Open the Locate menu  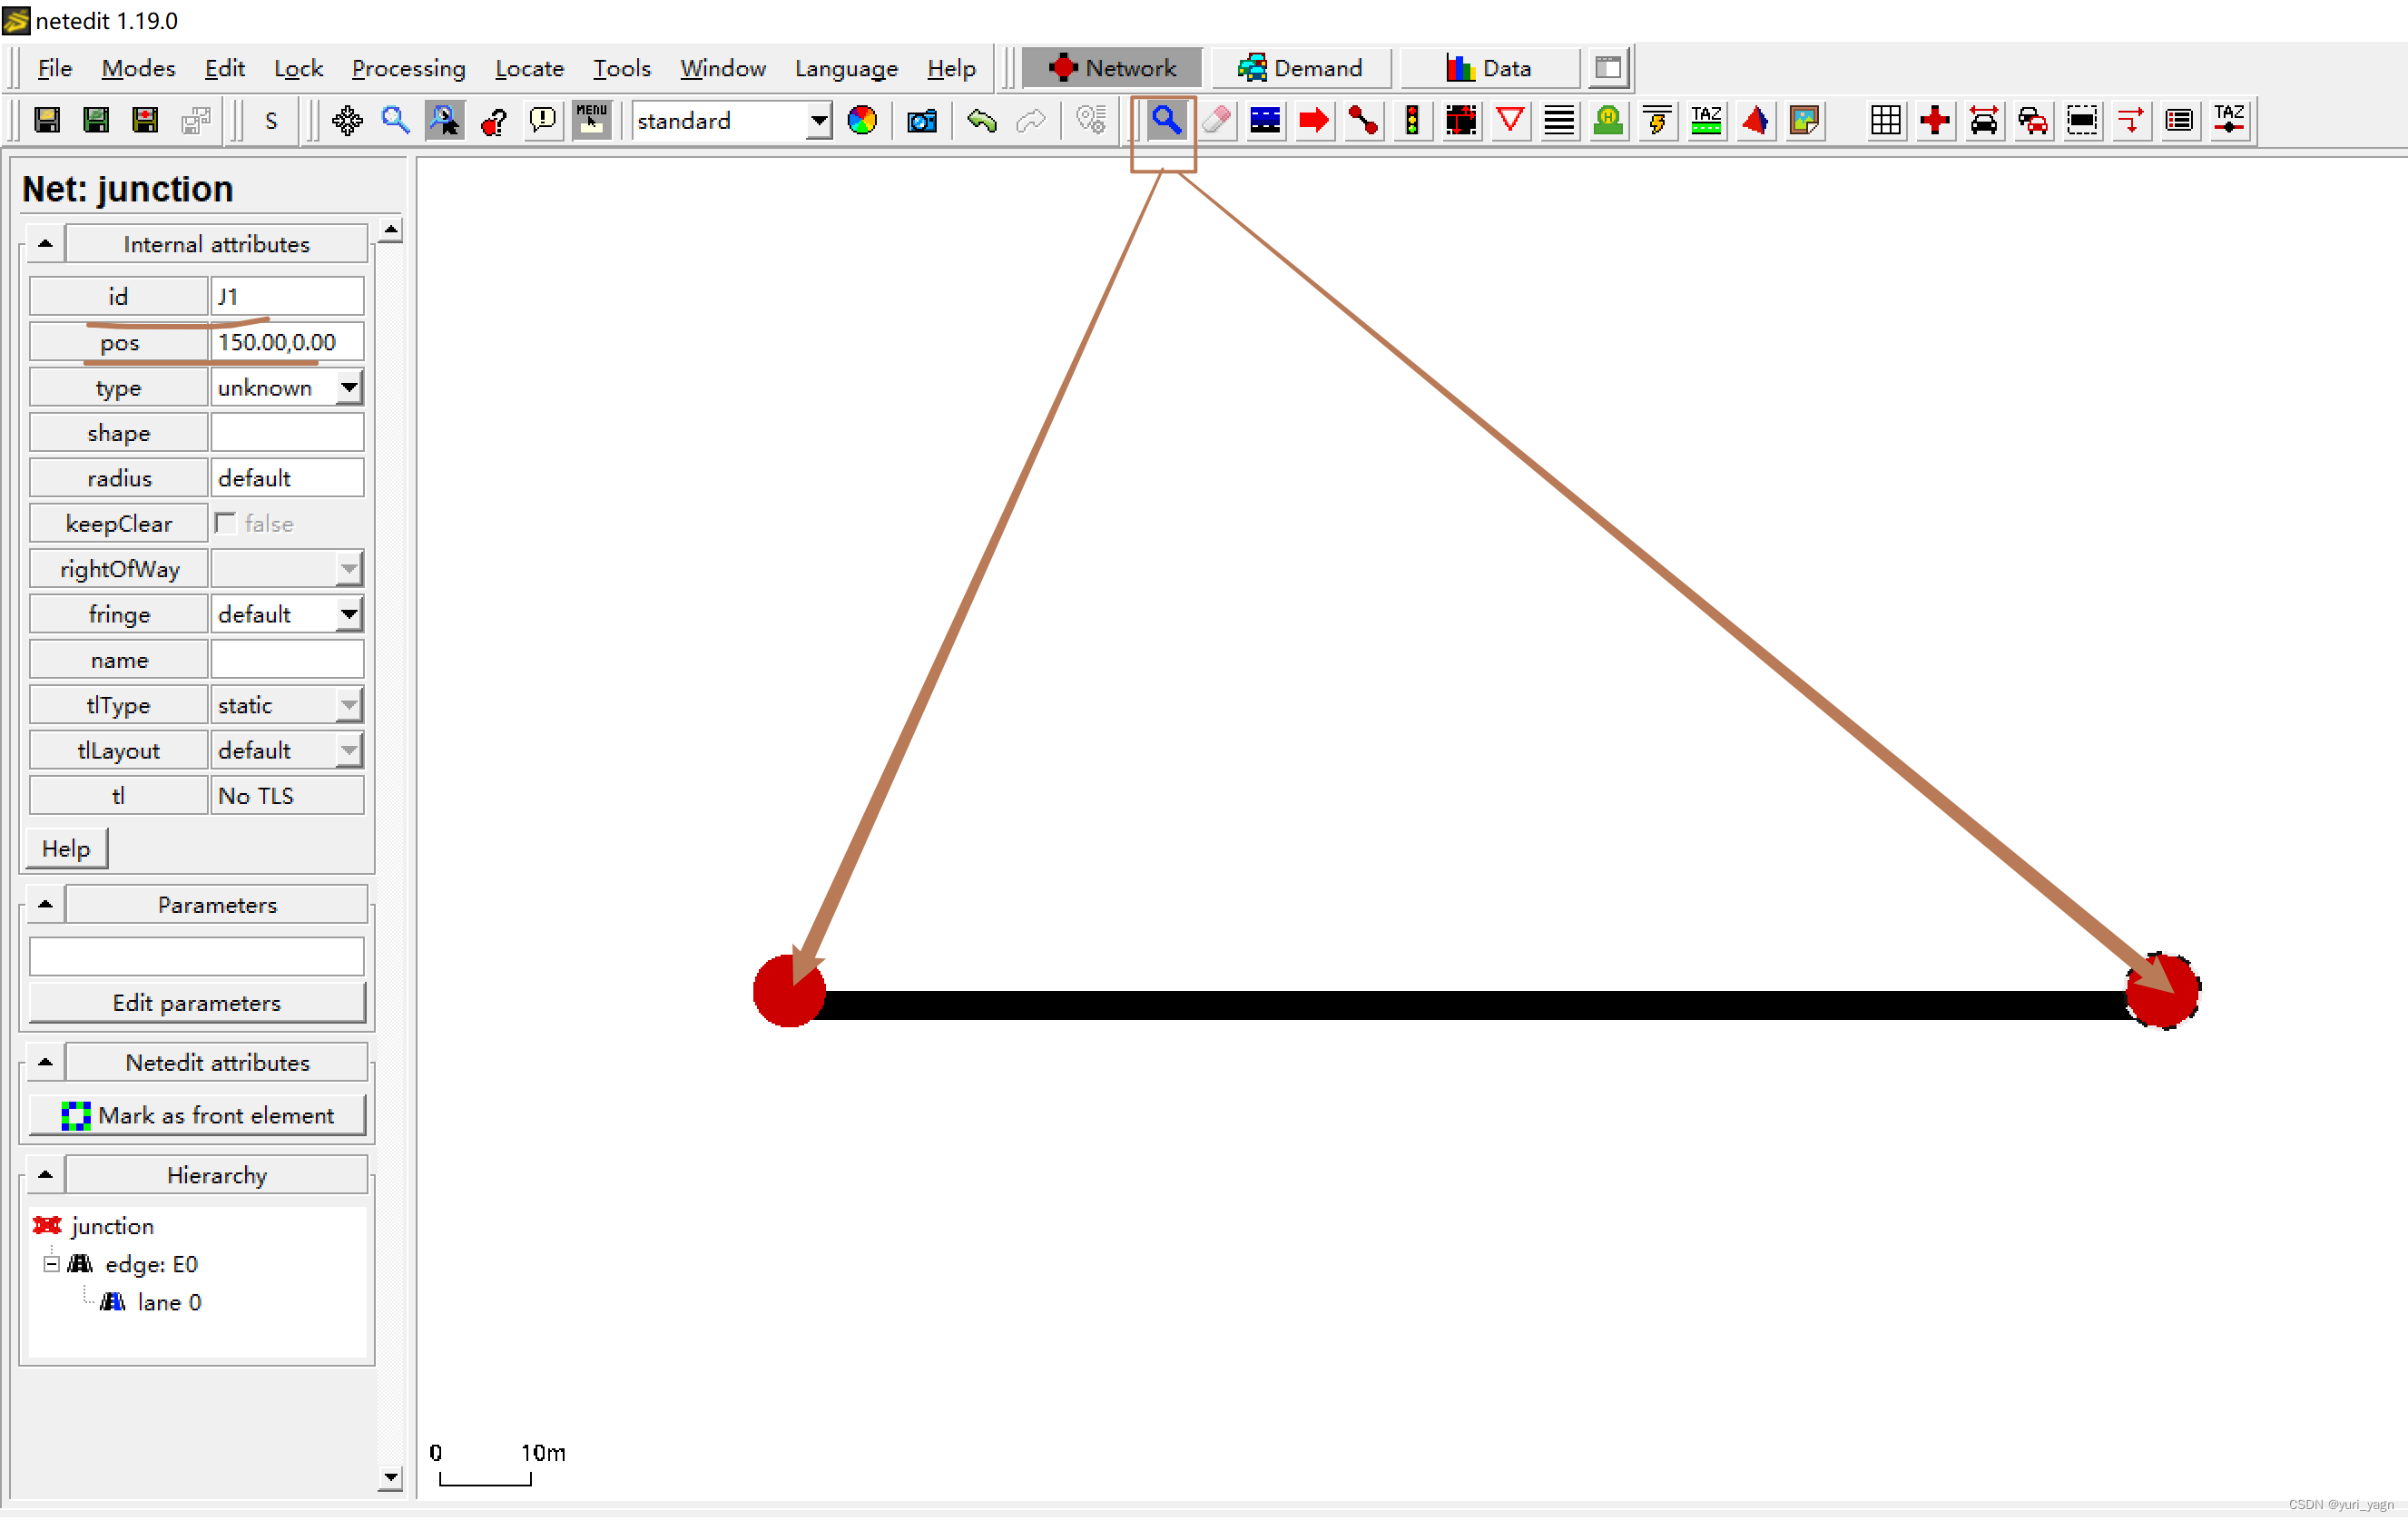(x=529, y=69)
